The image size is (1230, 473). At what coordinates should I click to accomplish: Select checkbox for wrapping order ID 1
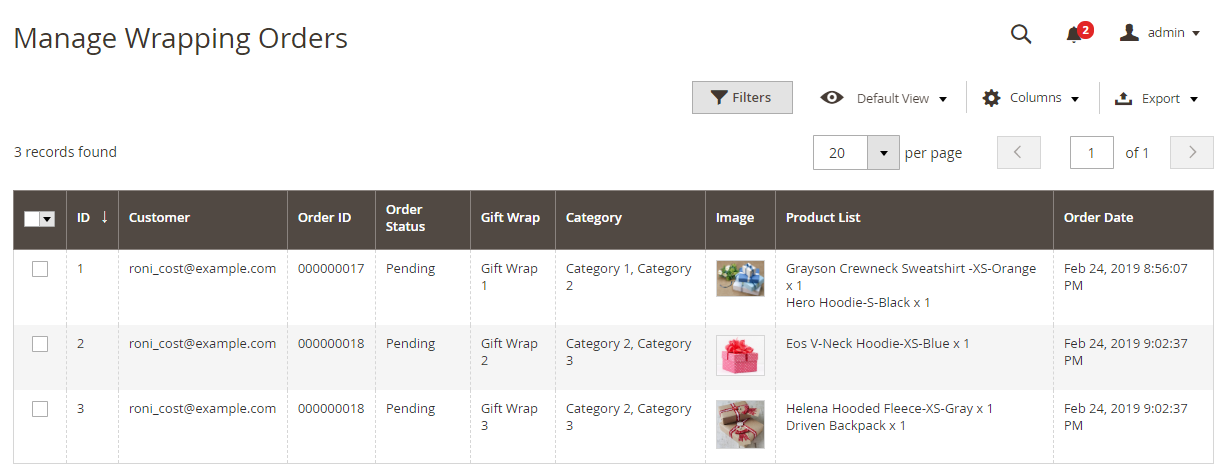click(40, 269)
